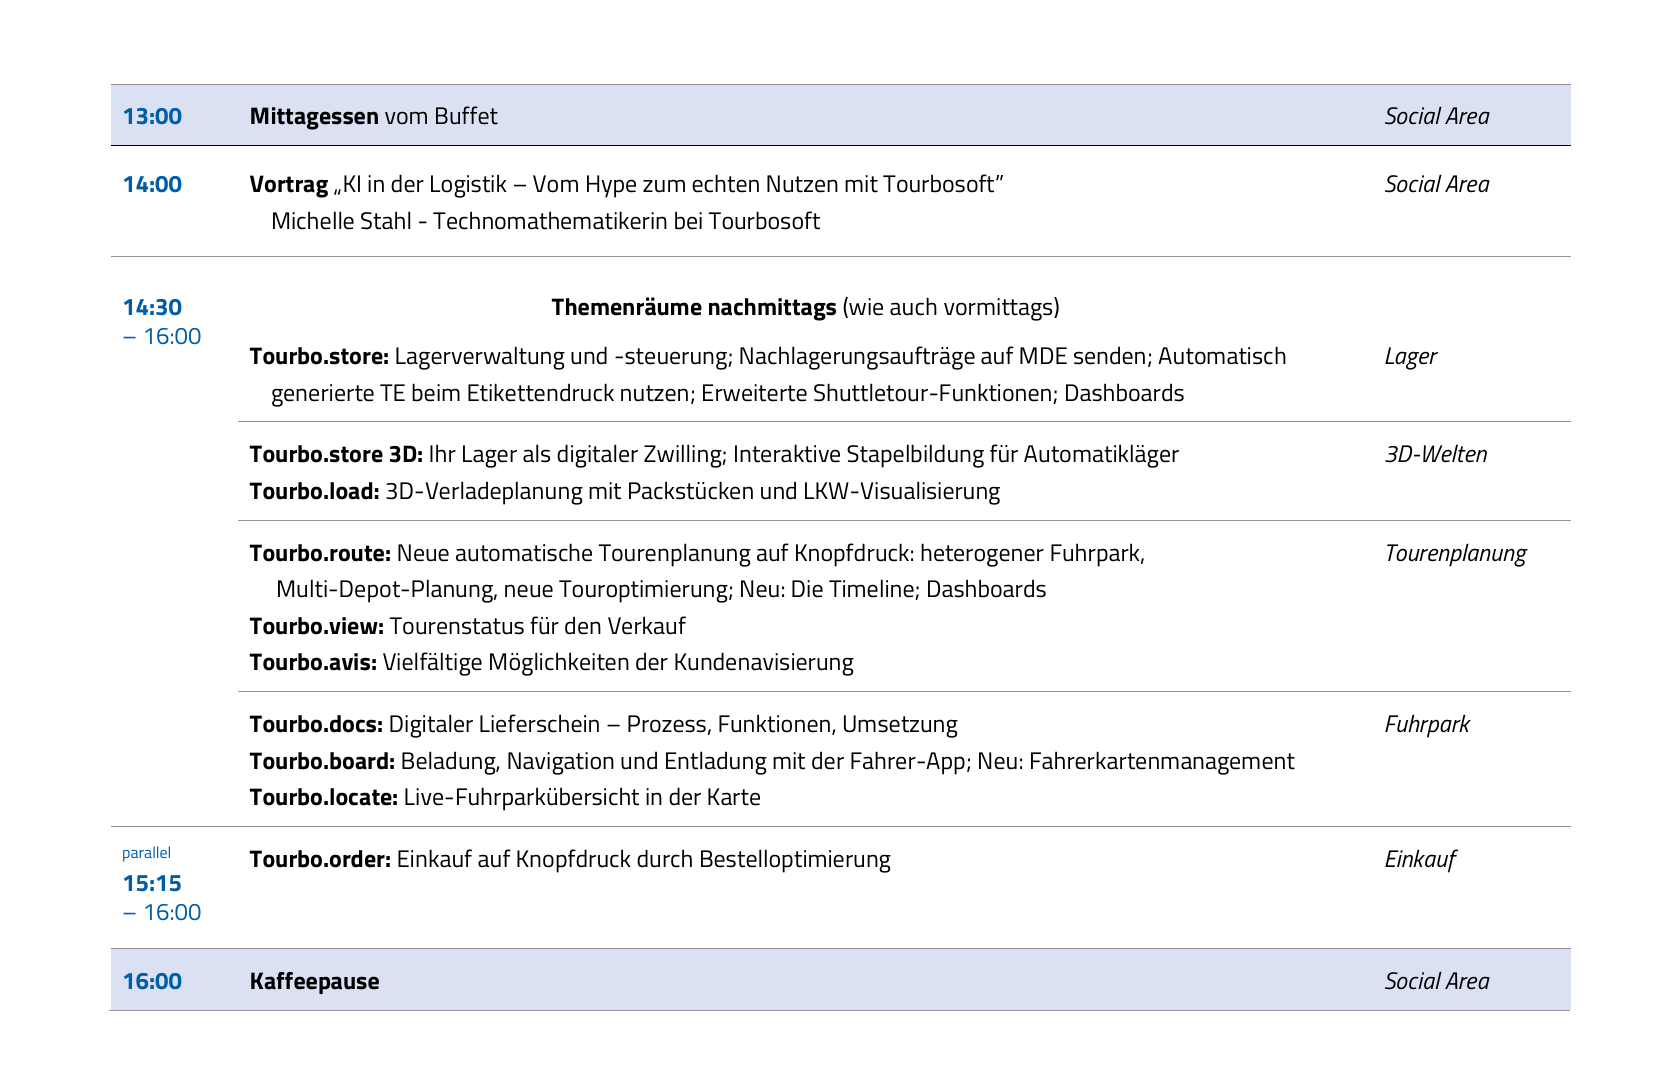Click the Tourenplanung room label
This screenshot has width=1680, height=1080.
tap(1454, 553)
